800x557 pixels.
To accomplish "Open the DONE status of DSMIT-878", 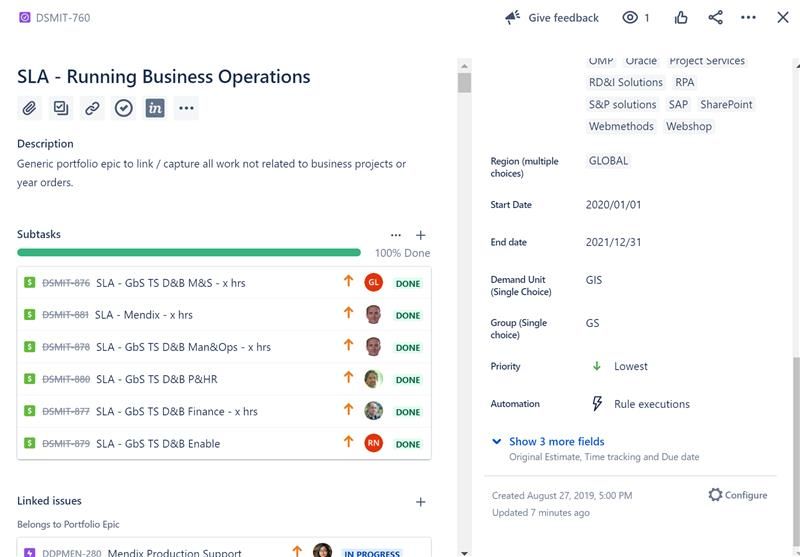I will click(408, 348).
